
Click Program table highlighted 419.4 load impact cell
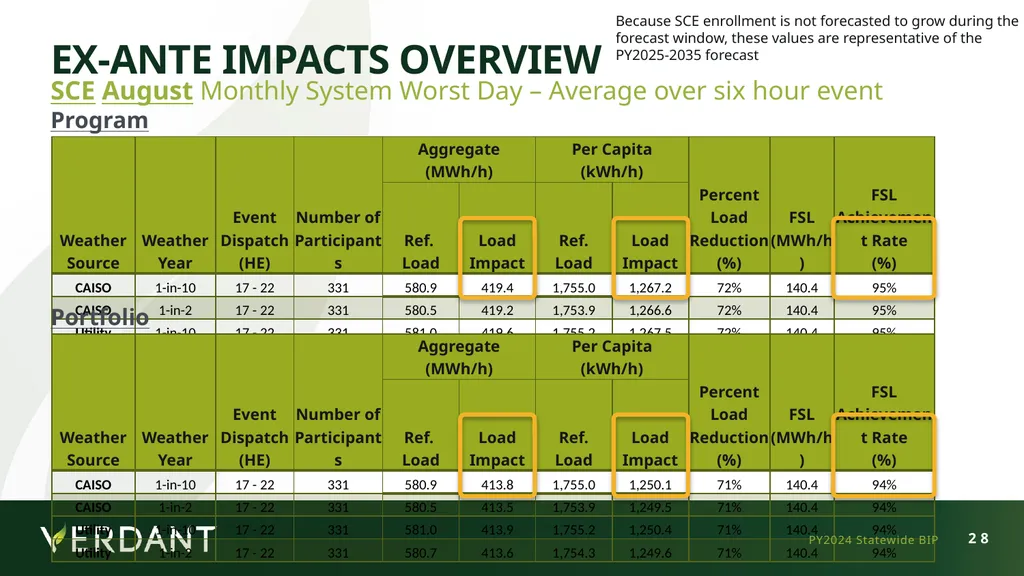pyautogui.click(x=497, y=287)
